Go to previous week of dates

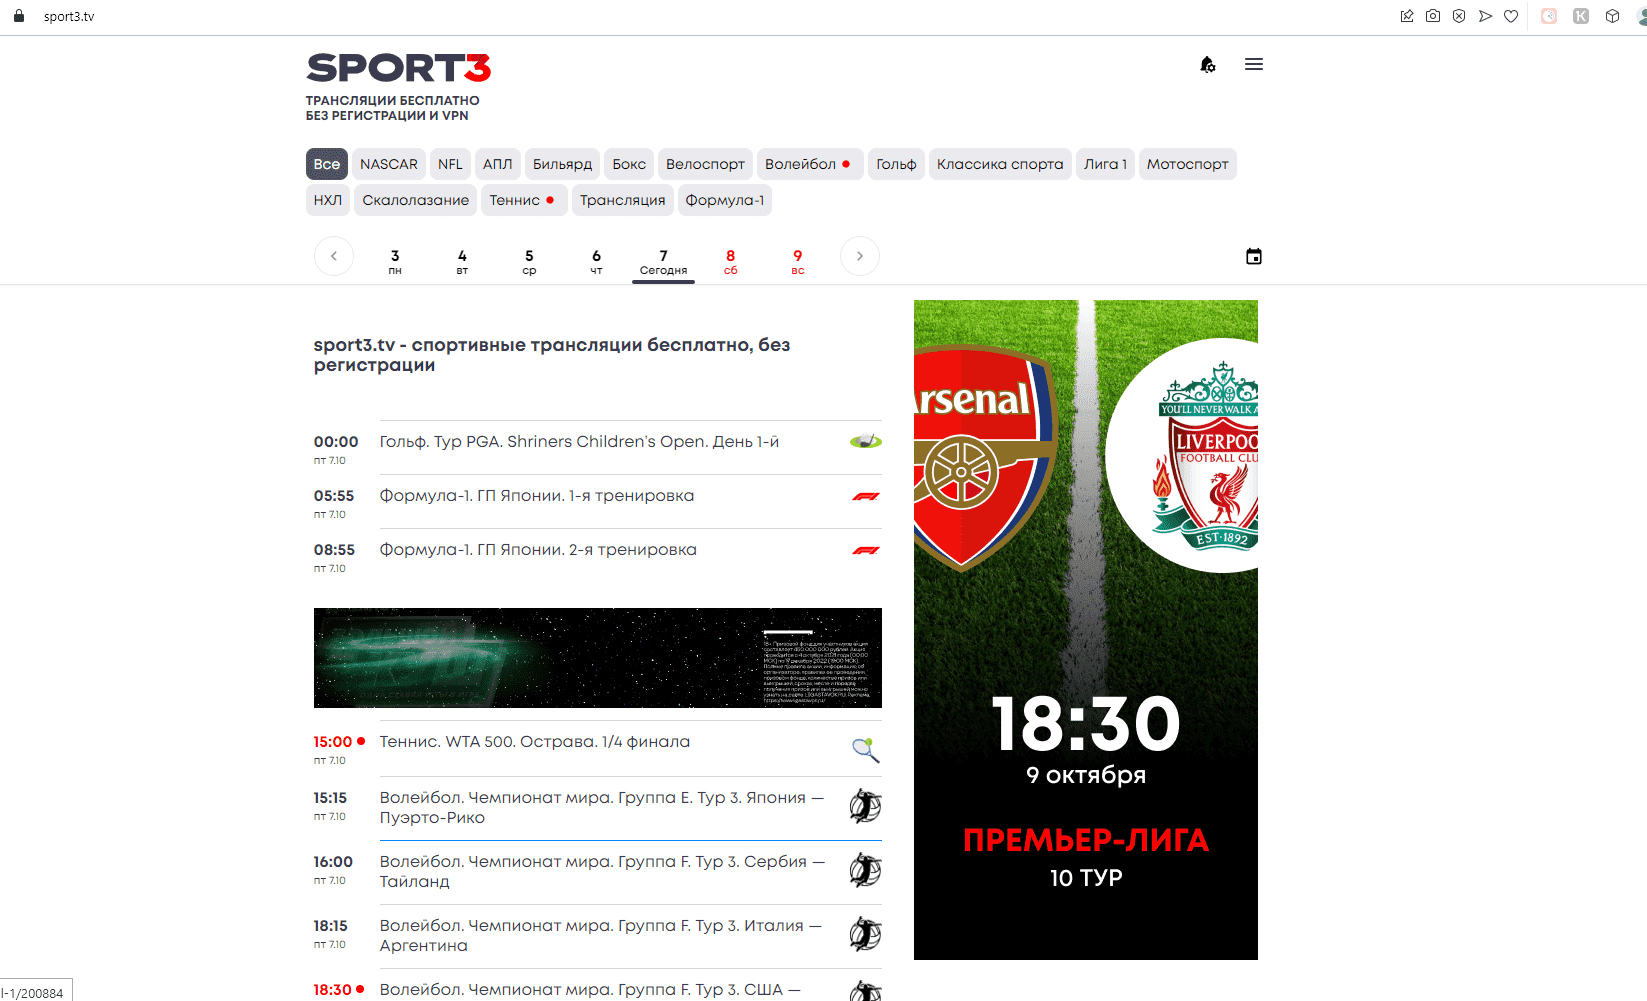(x=334, y=256)
